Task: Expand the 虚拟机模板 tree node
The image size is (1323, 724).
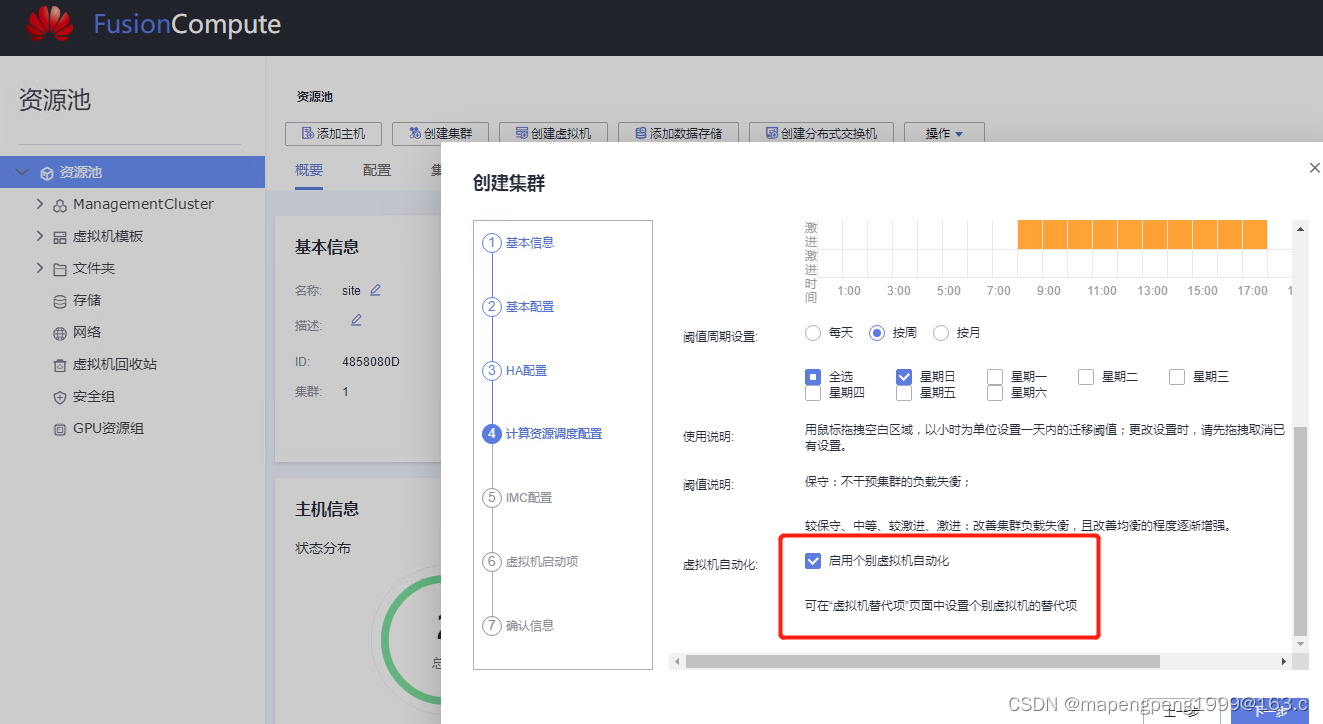Action: pyautogui.click(x=40, y=236)
